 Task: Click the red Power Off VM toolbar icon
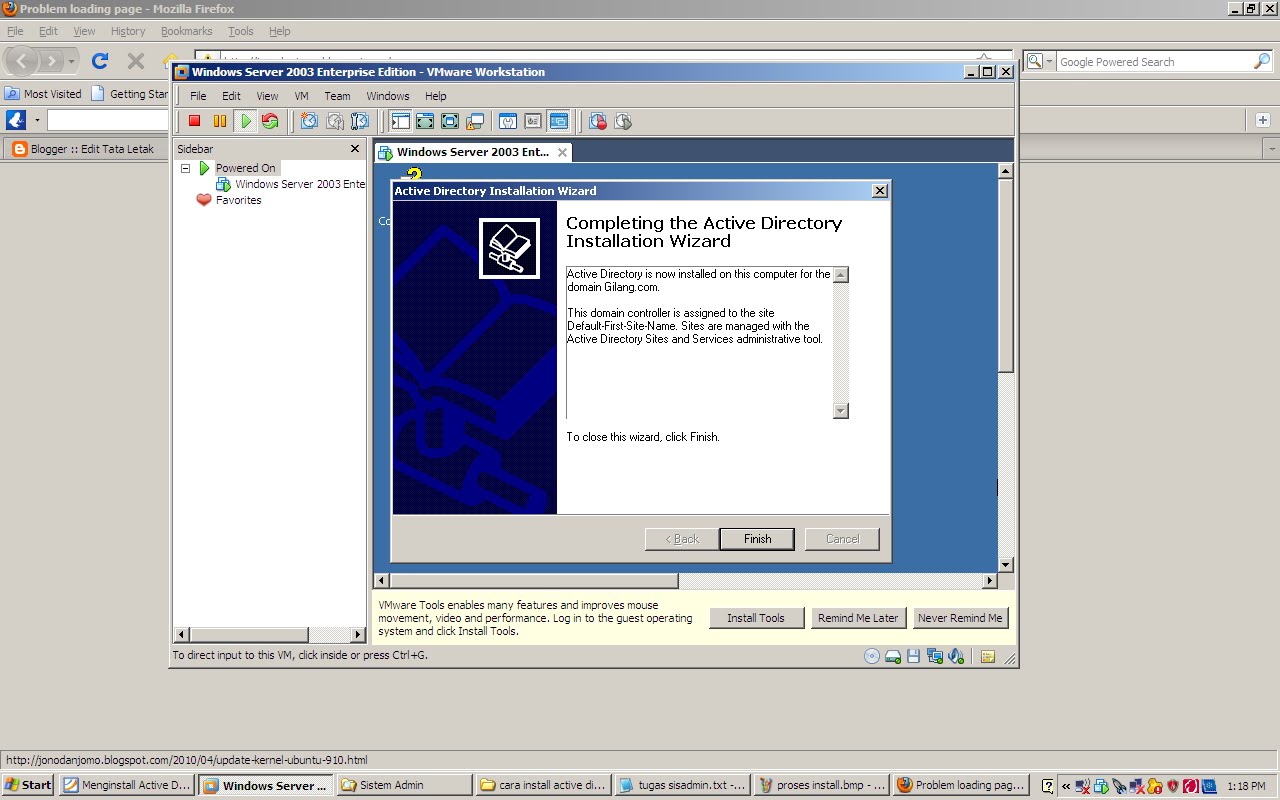195,121
